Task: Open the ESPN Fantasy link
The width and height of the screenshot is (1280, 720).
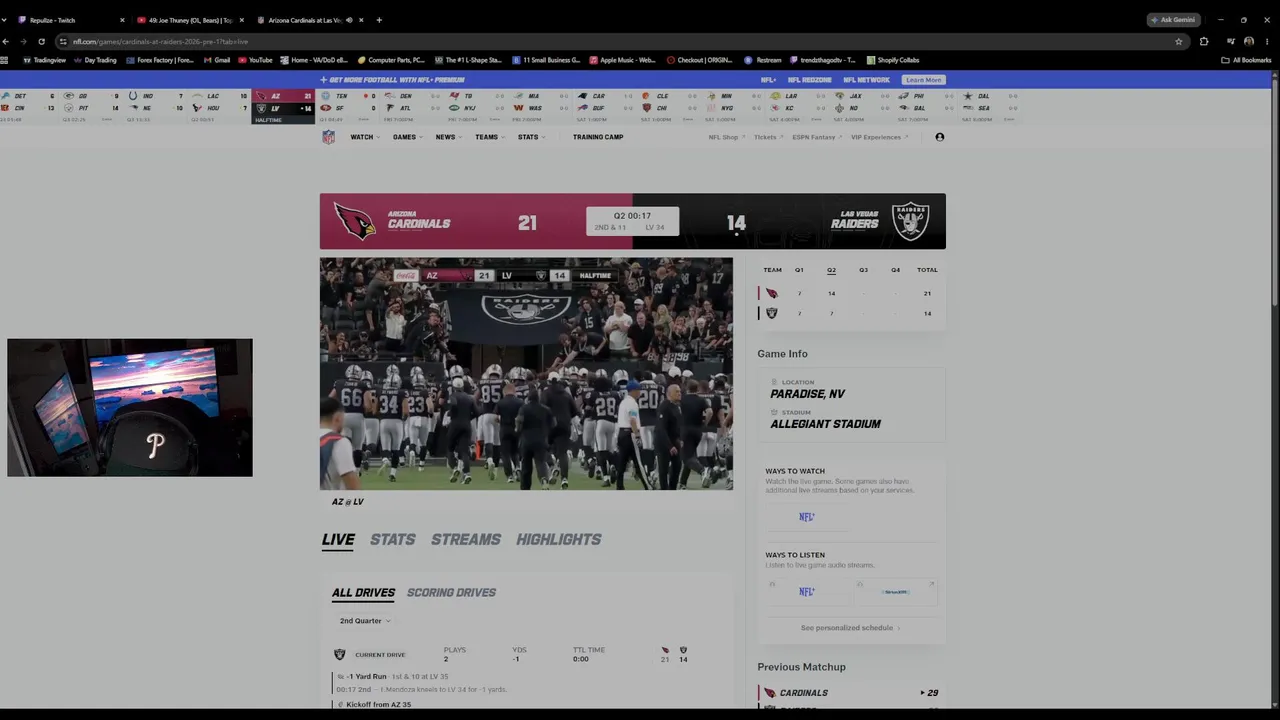Action: coord(816,137)
